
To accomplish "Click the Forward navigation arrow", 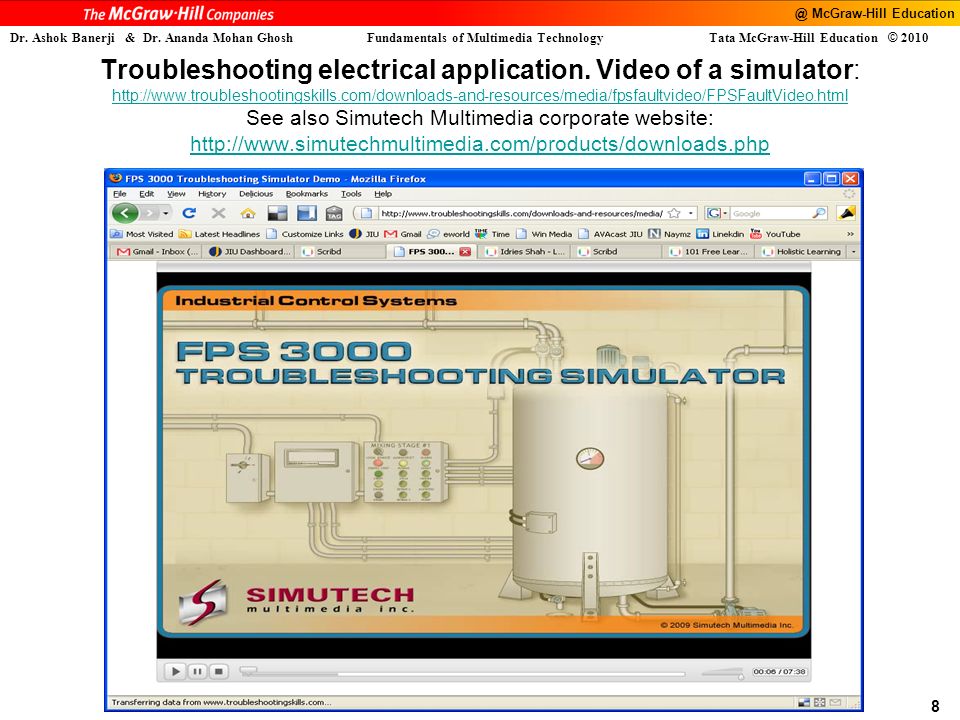I will pyautogui.click(x=149, y=213).
